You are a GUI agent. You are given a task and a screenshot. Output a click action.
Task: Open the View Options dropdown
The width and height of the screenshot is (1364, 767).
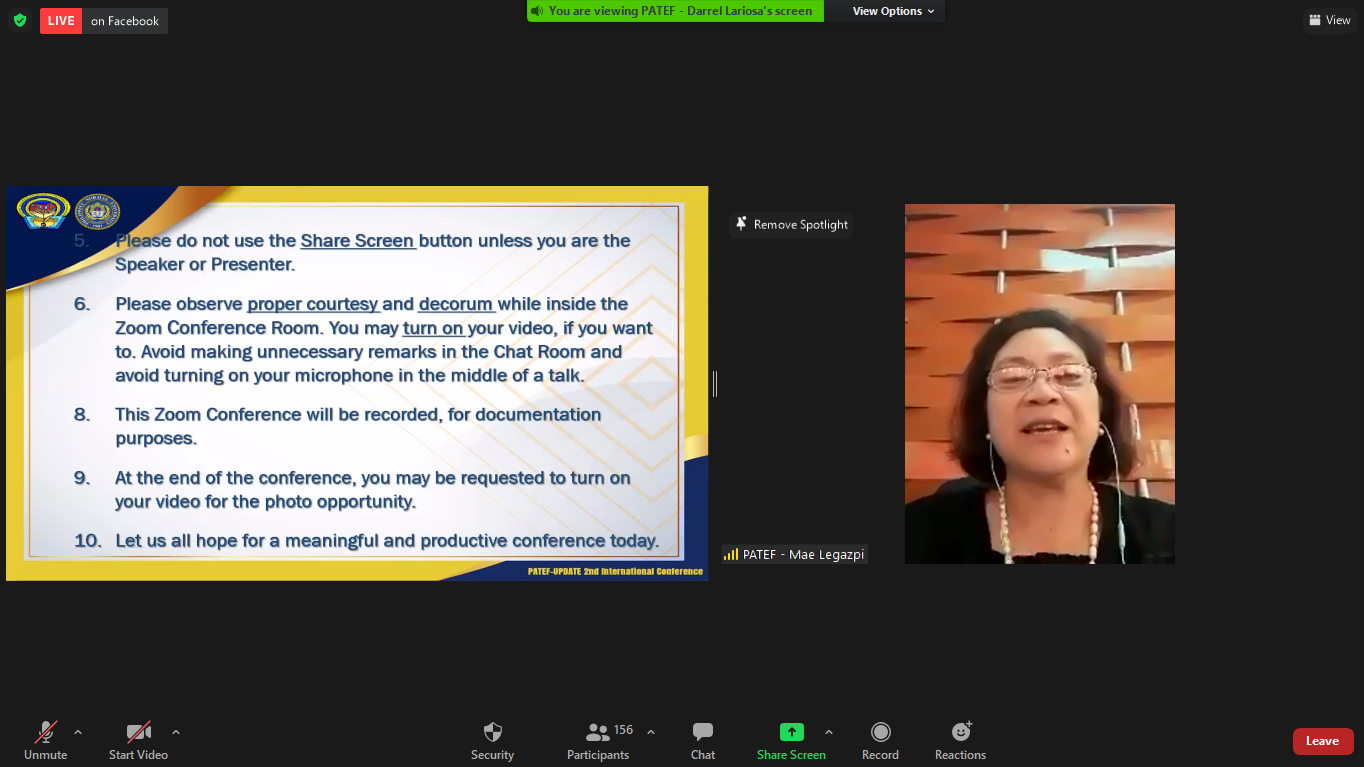click(893, 11)
